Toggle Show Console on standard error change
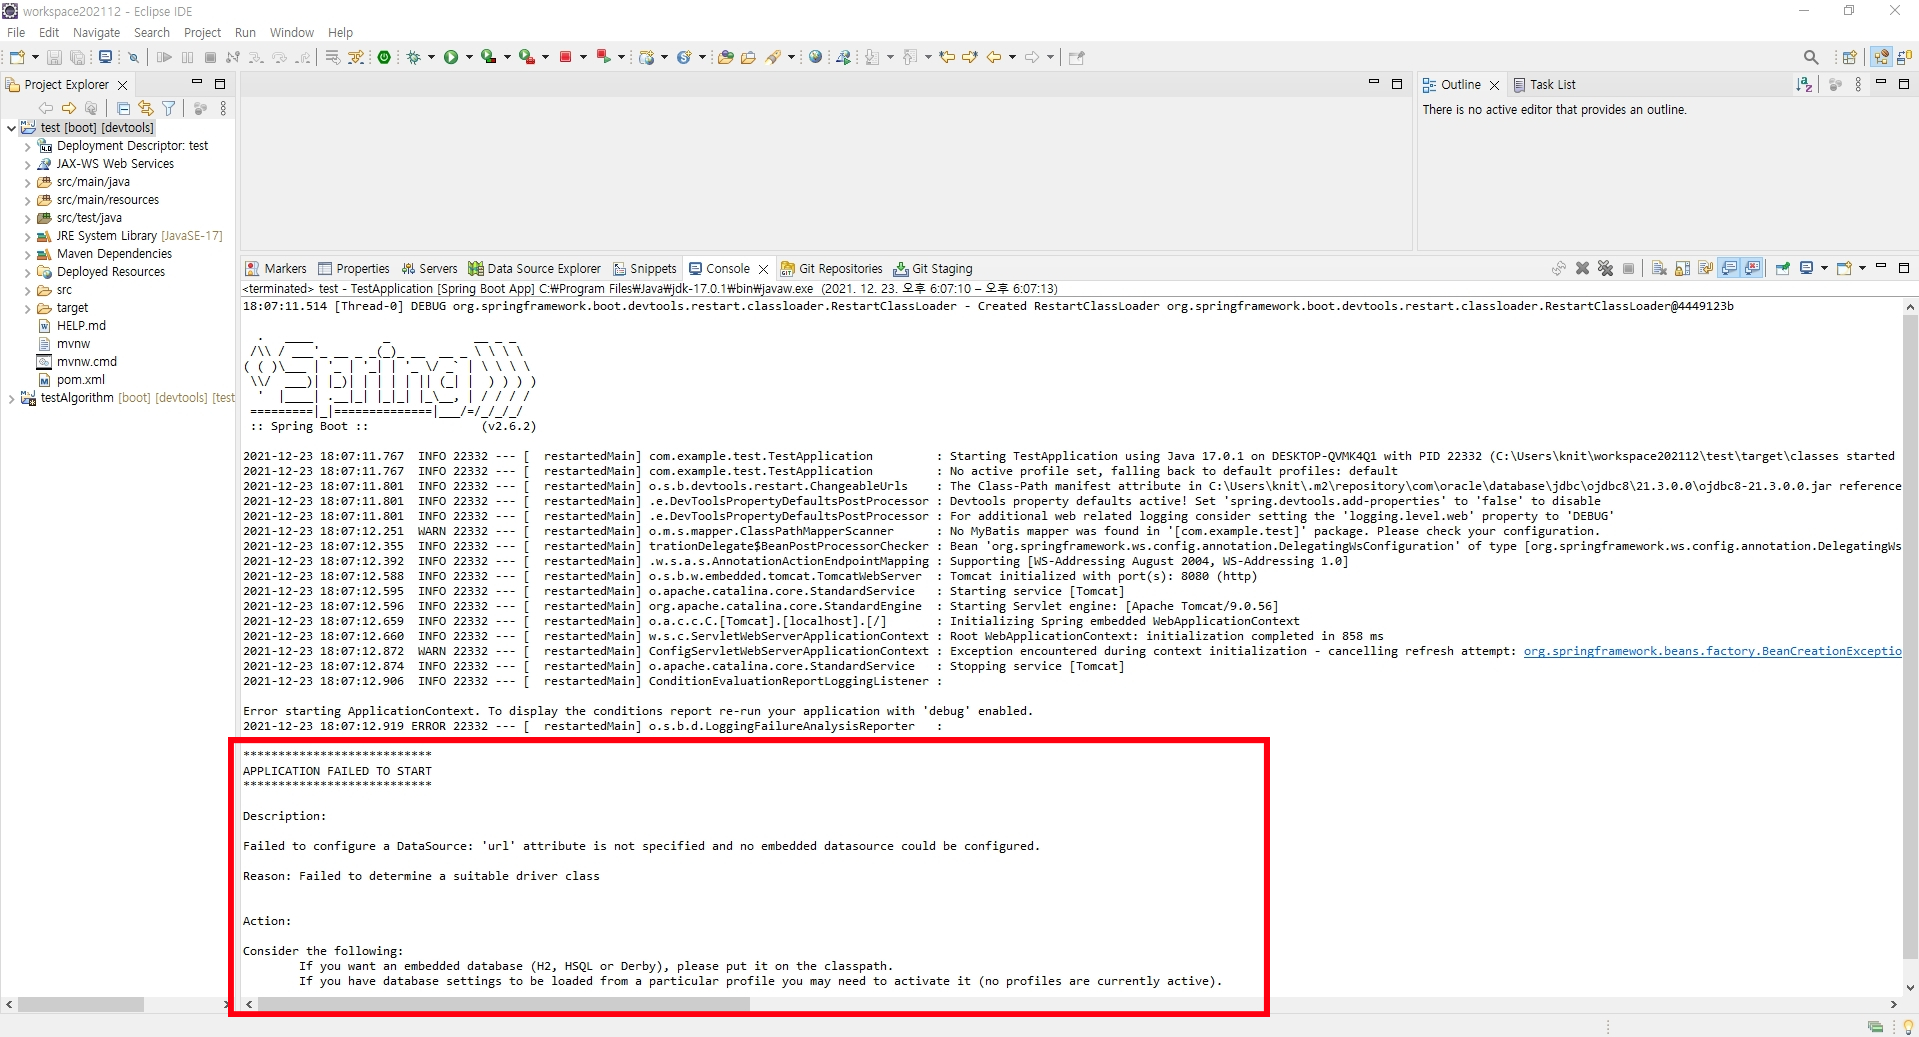The height and width of the screenshot is (1037, 1919). [x=1752, y=268]
